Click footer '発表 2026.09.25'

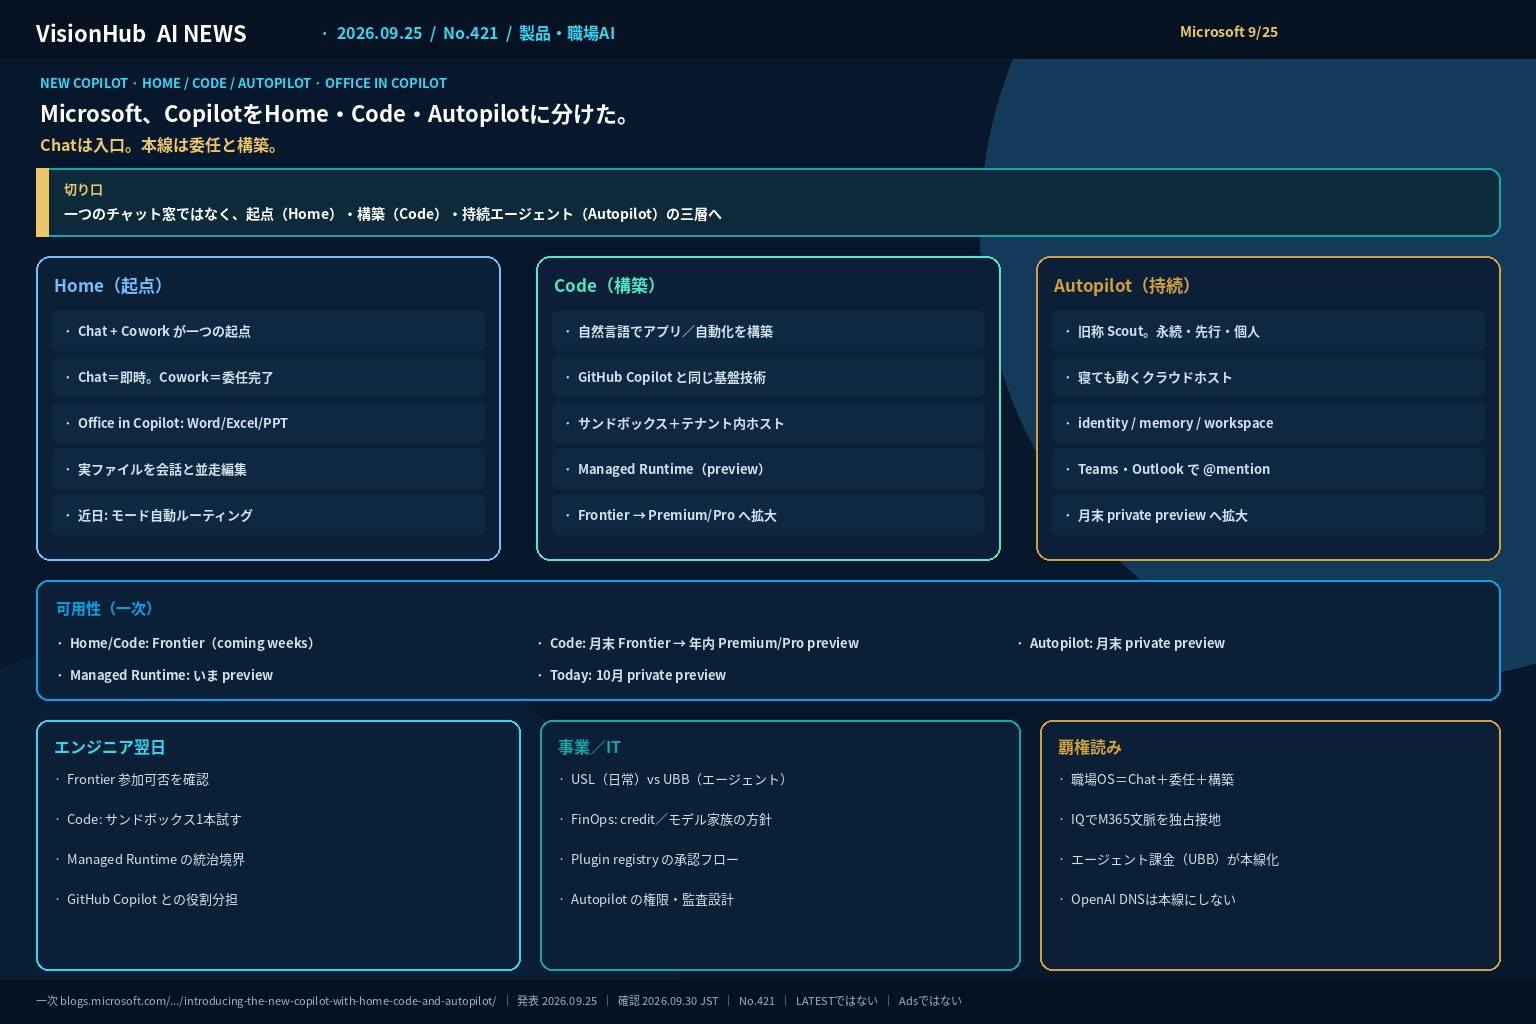pos(557,1001)
